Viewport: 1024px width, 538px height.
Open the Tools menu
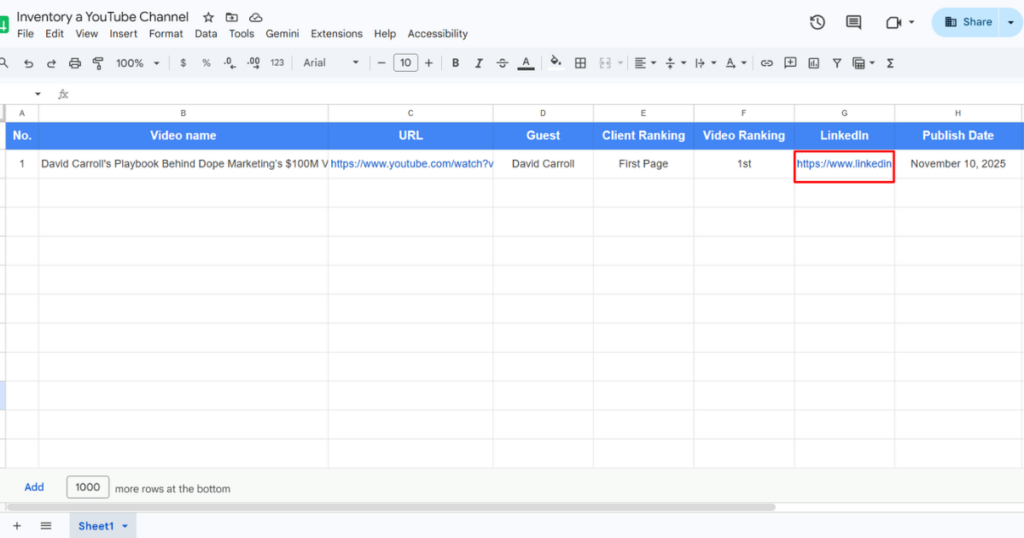coord(241,34)
